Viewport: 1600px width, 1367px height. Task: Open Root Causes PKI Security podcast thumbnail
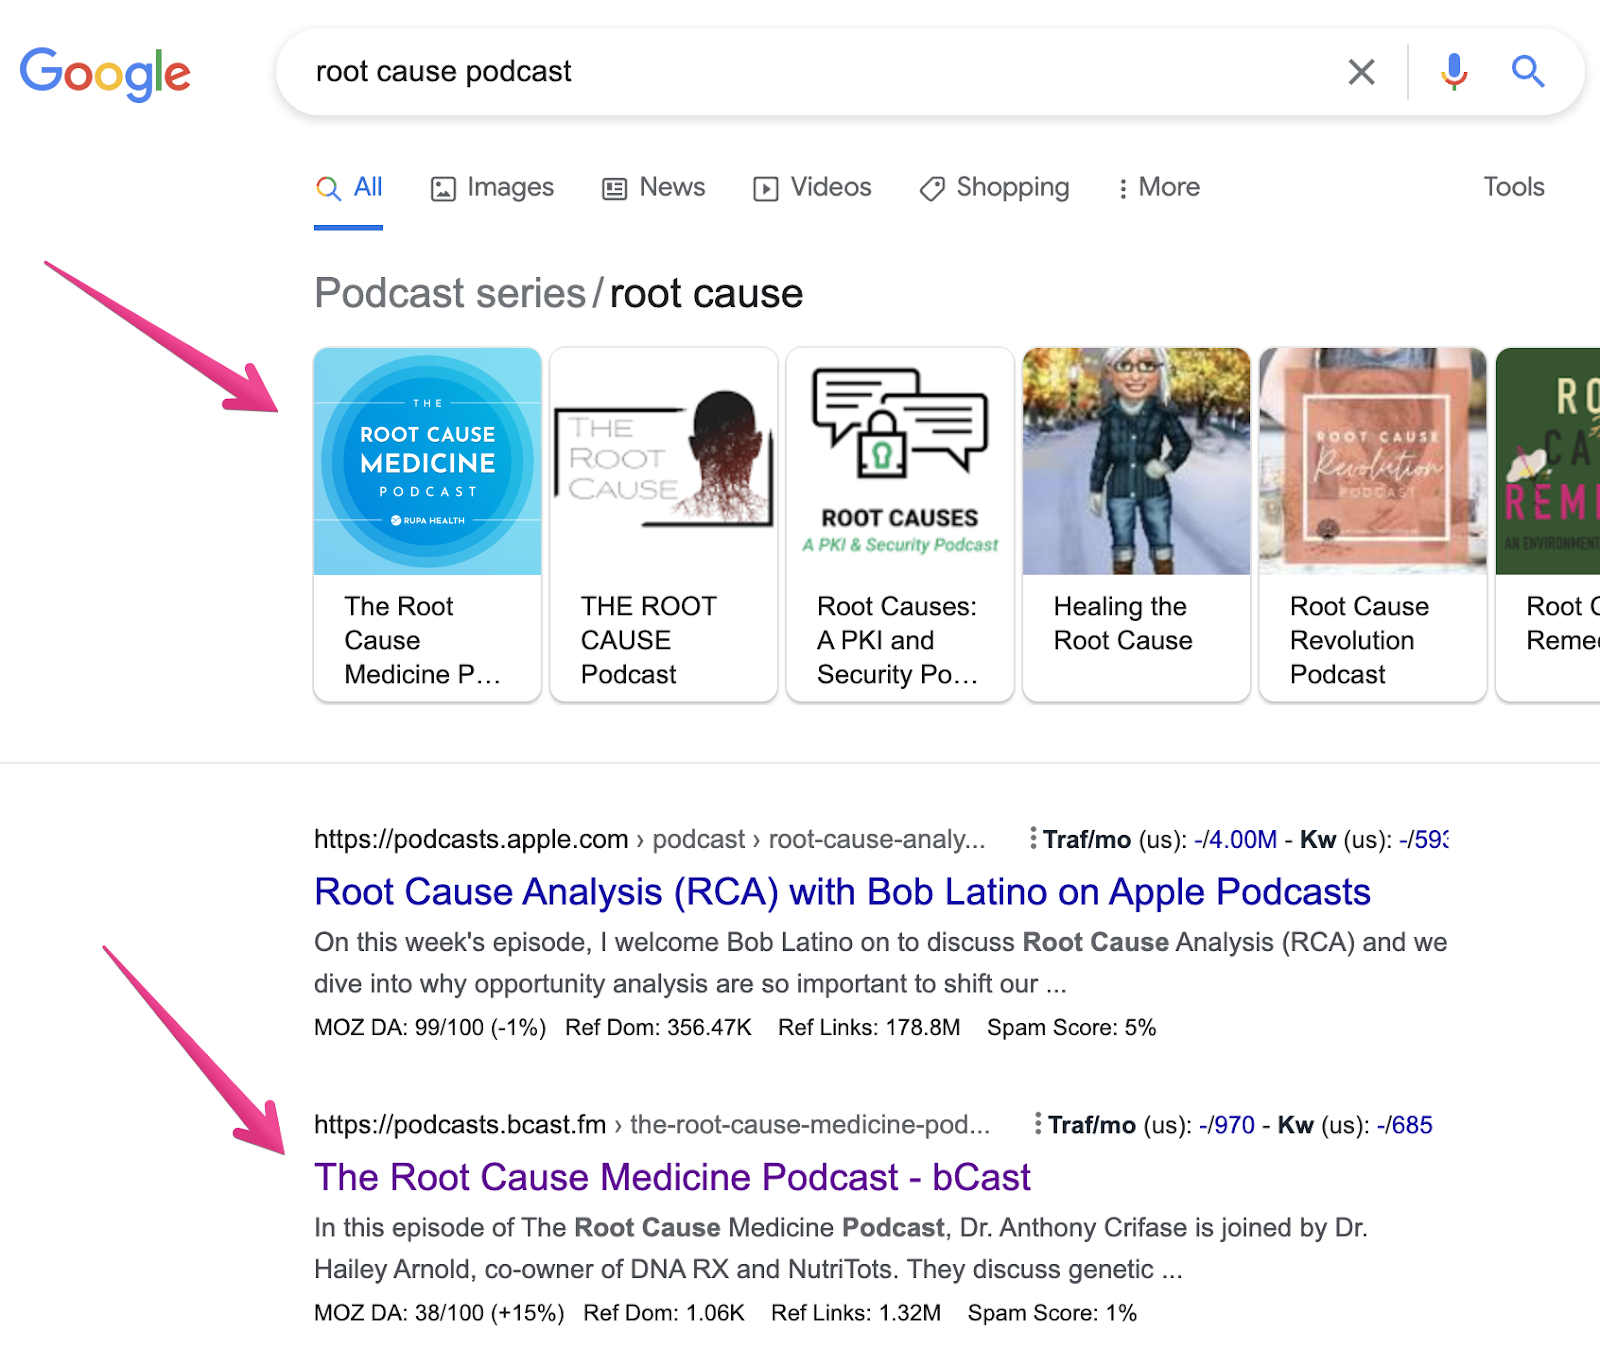click(900, 461)
